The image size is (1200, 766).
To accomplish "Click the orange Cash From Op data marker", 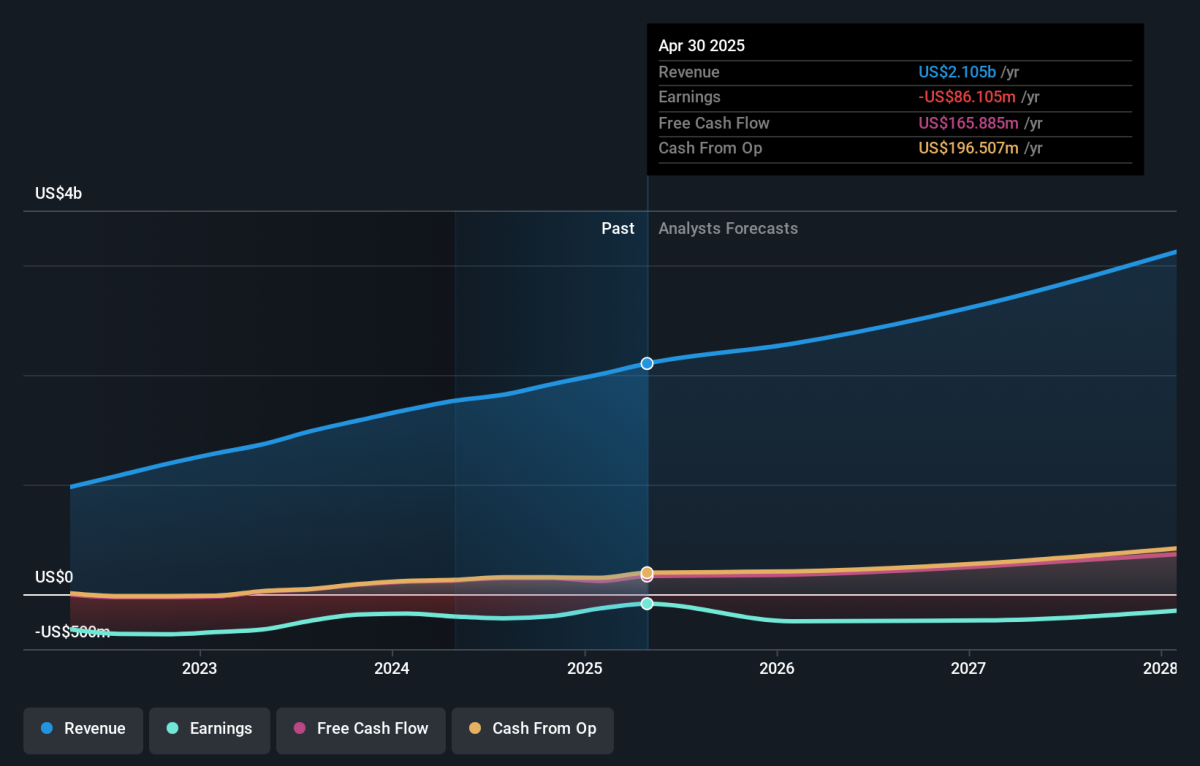I will [647, 572].
